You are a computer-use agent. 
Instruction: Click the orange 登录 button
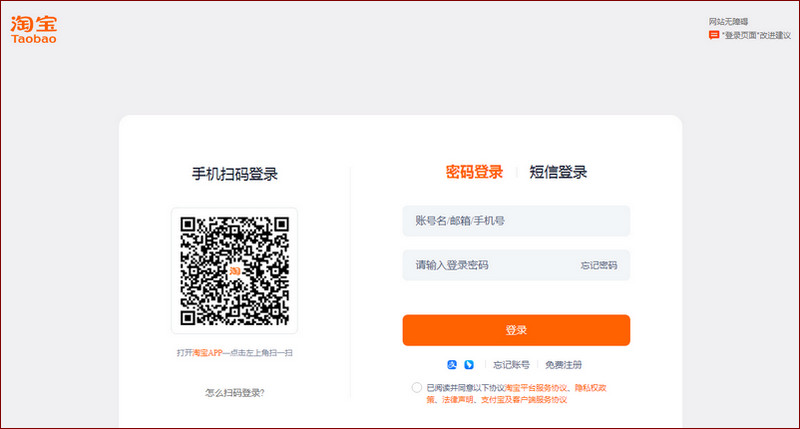[x=516, y=330]
